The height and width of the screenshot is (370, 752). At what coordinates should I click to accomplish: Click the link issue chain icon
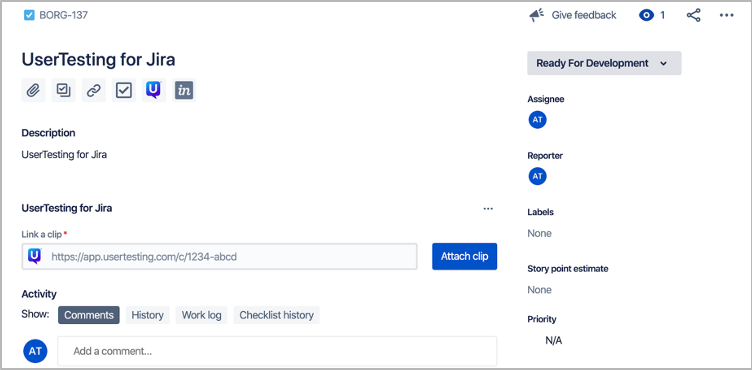coord(94,90)
